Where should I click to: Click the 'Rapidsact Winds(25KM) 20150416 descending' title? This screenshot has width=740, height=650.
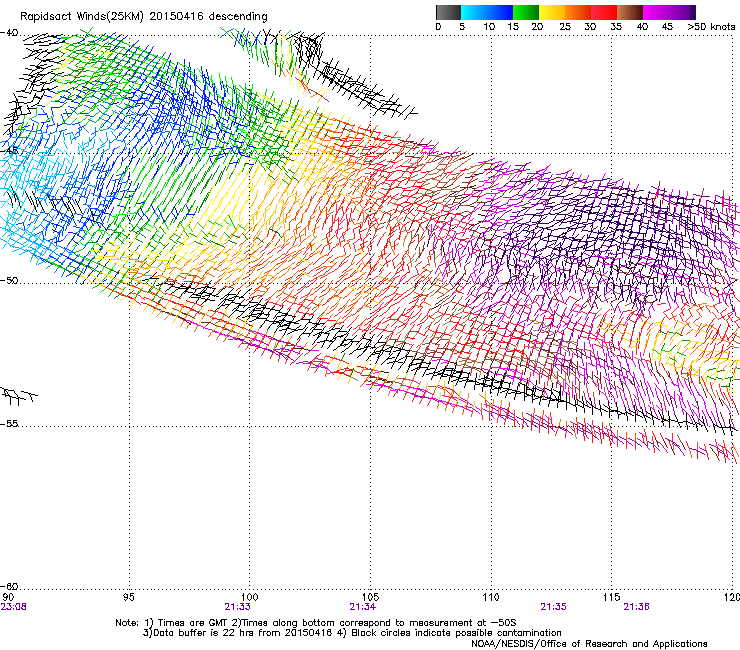pyautogui.click(x=143, y=17)
